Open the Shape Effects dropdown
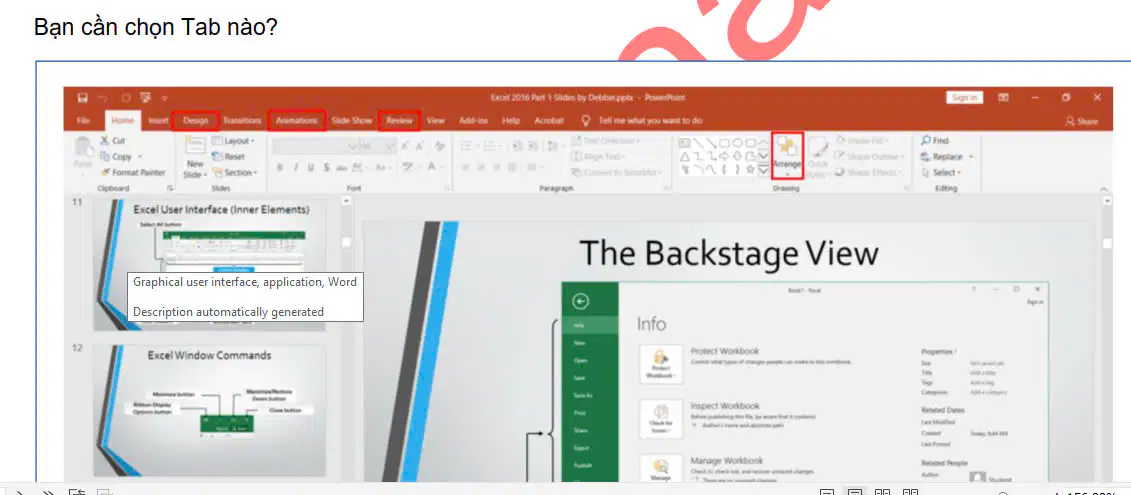The height and width of the screenshot is (495, 1131). [x=868, y=172]
